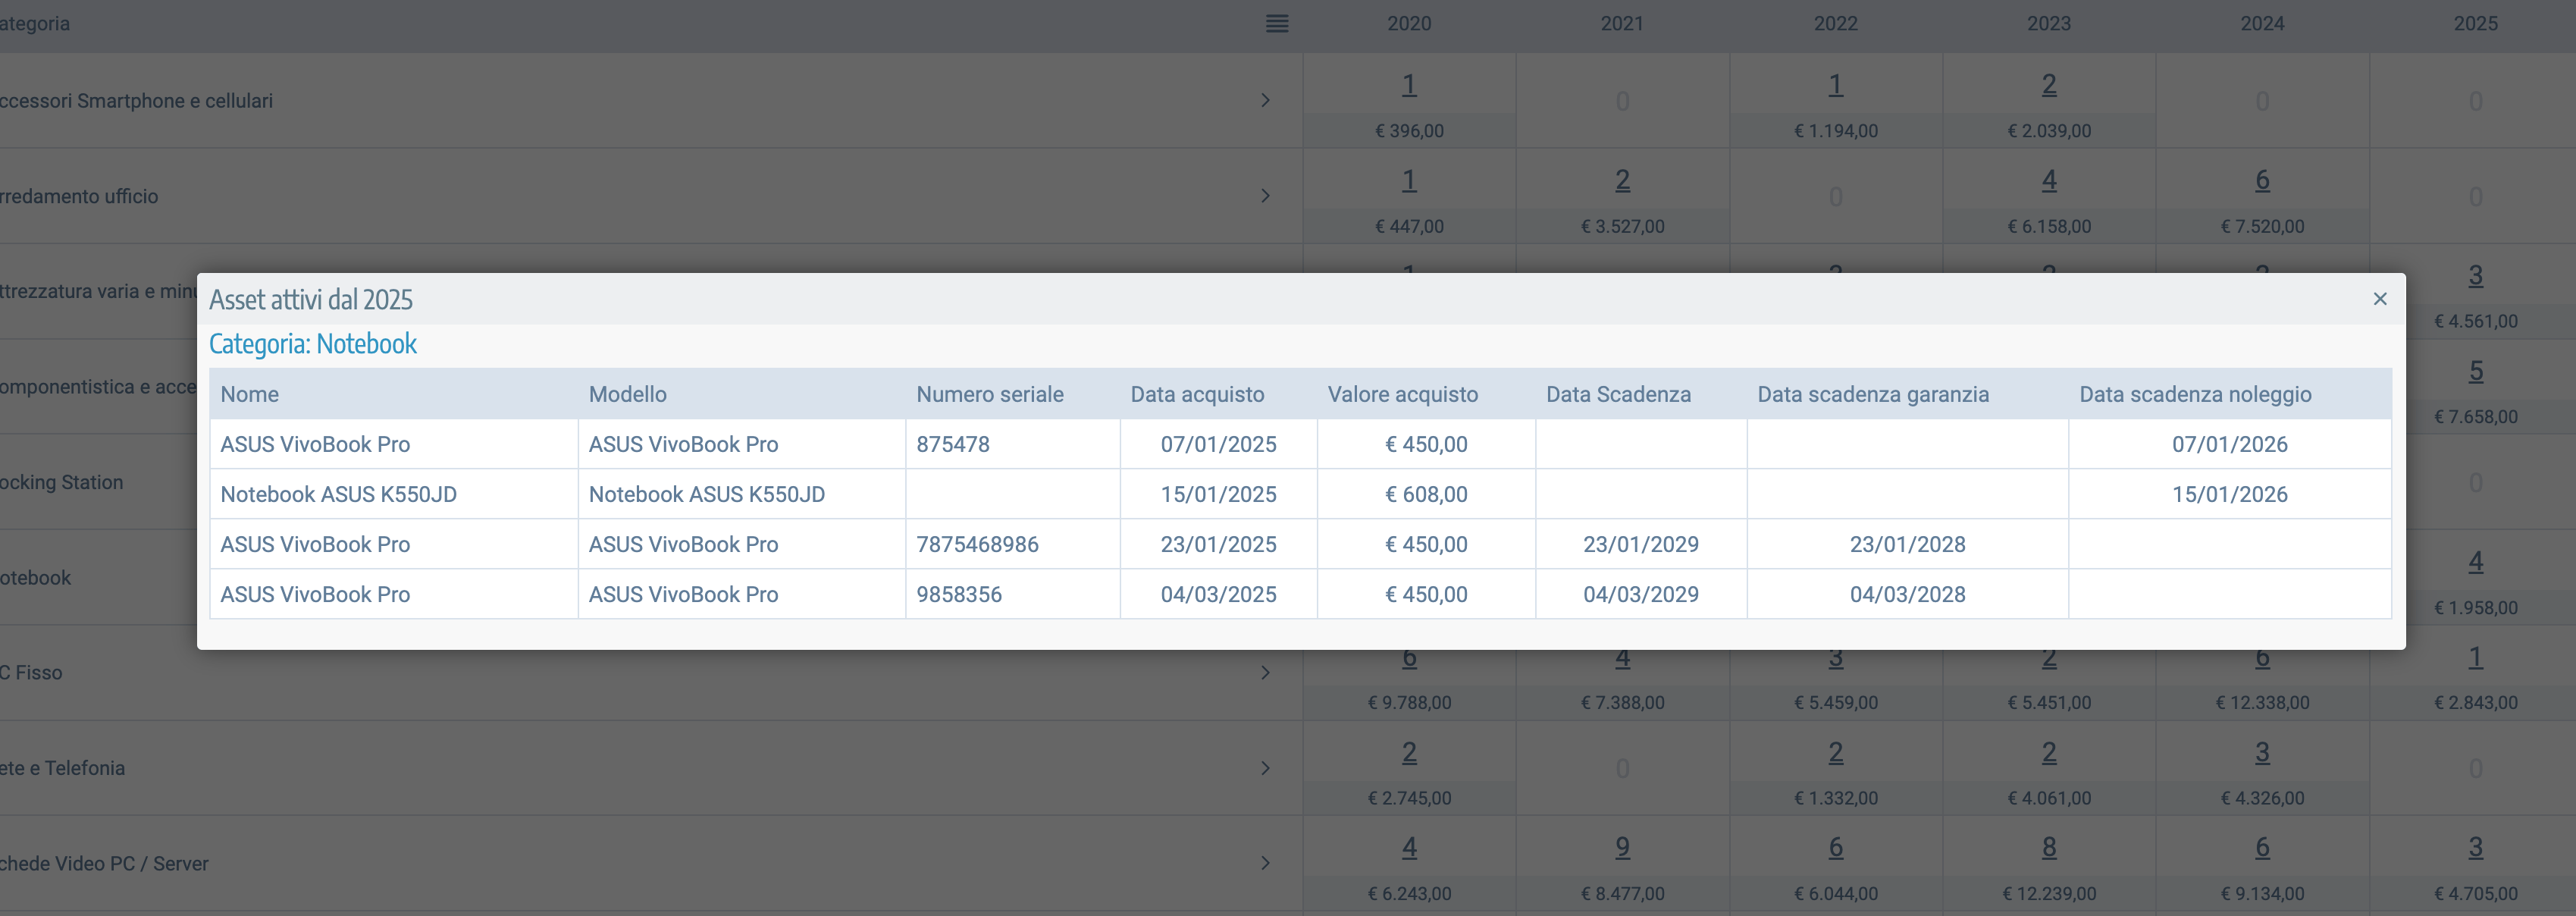Expand the PC Fisso category chevron

tap(1265, 673)
